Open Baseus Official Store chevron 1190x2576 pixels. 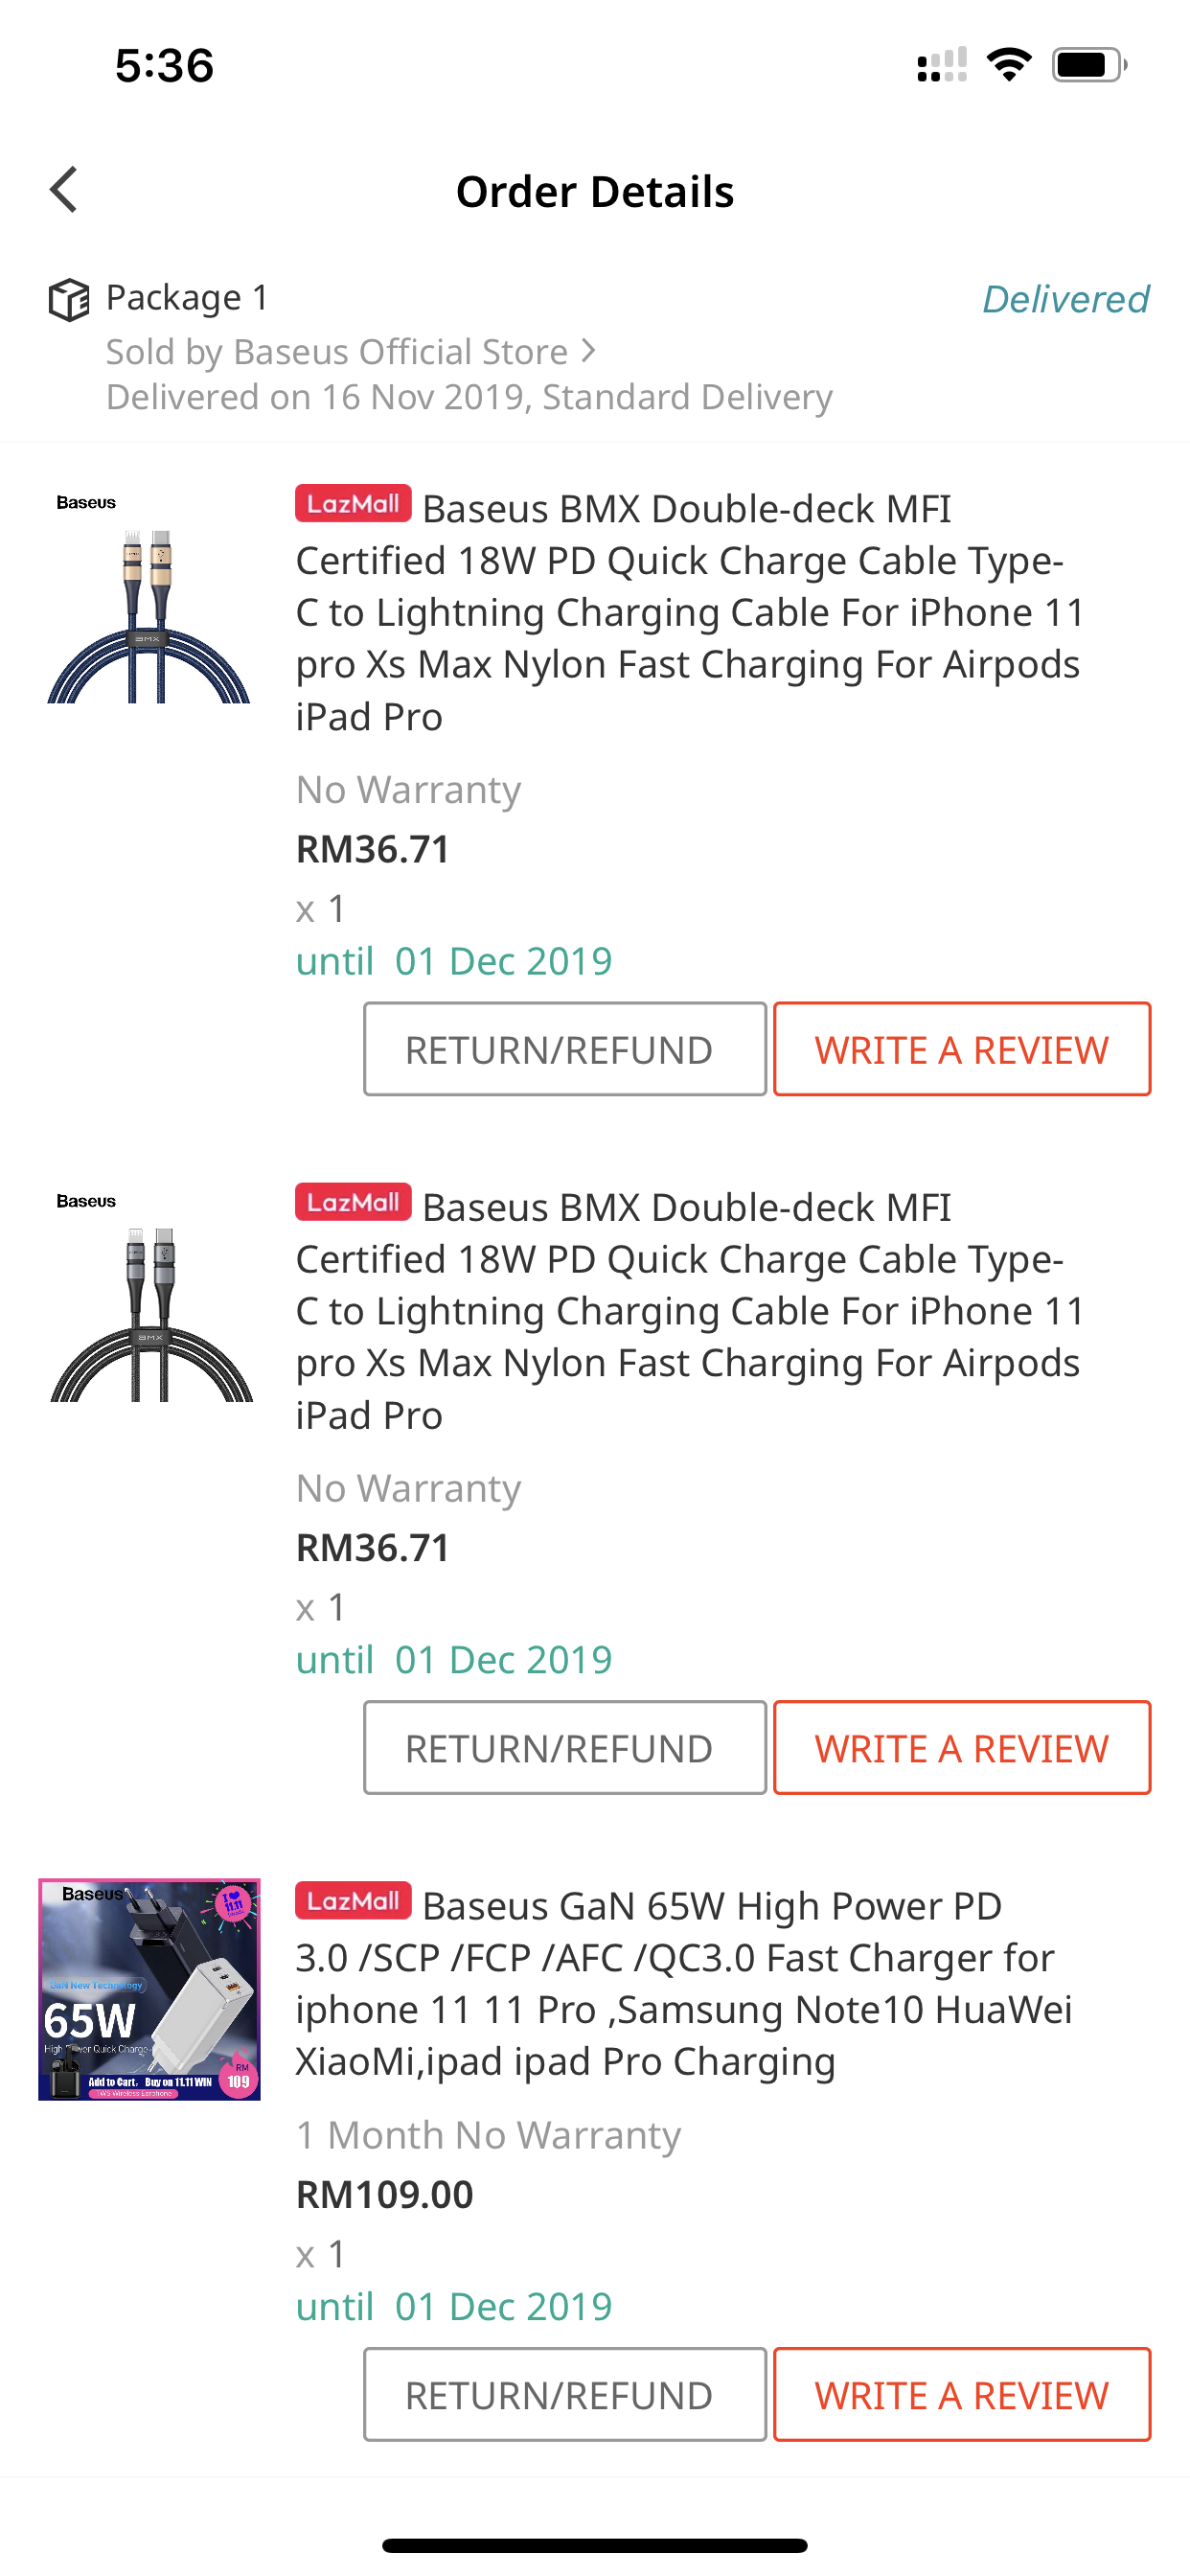(589, 351)
